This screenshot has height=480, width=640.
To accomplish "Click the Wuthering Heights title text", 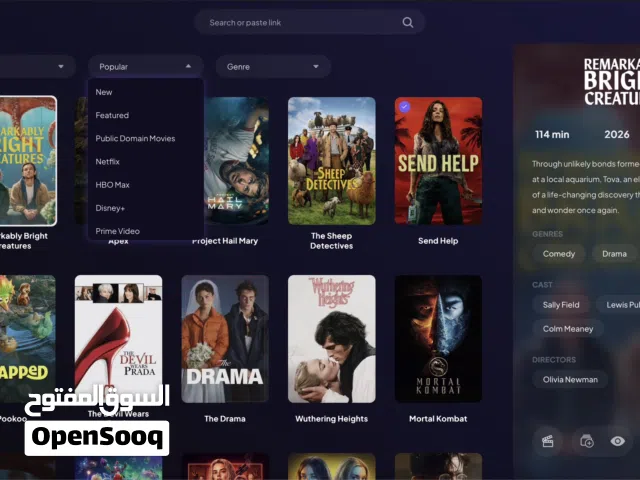I will [x=331, y=419].
